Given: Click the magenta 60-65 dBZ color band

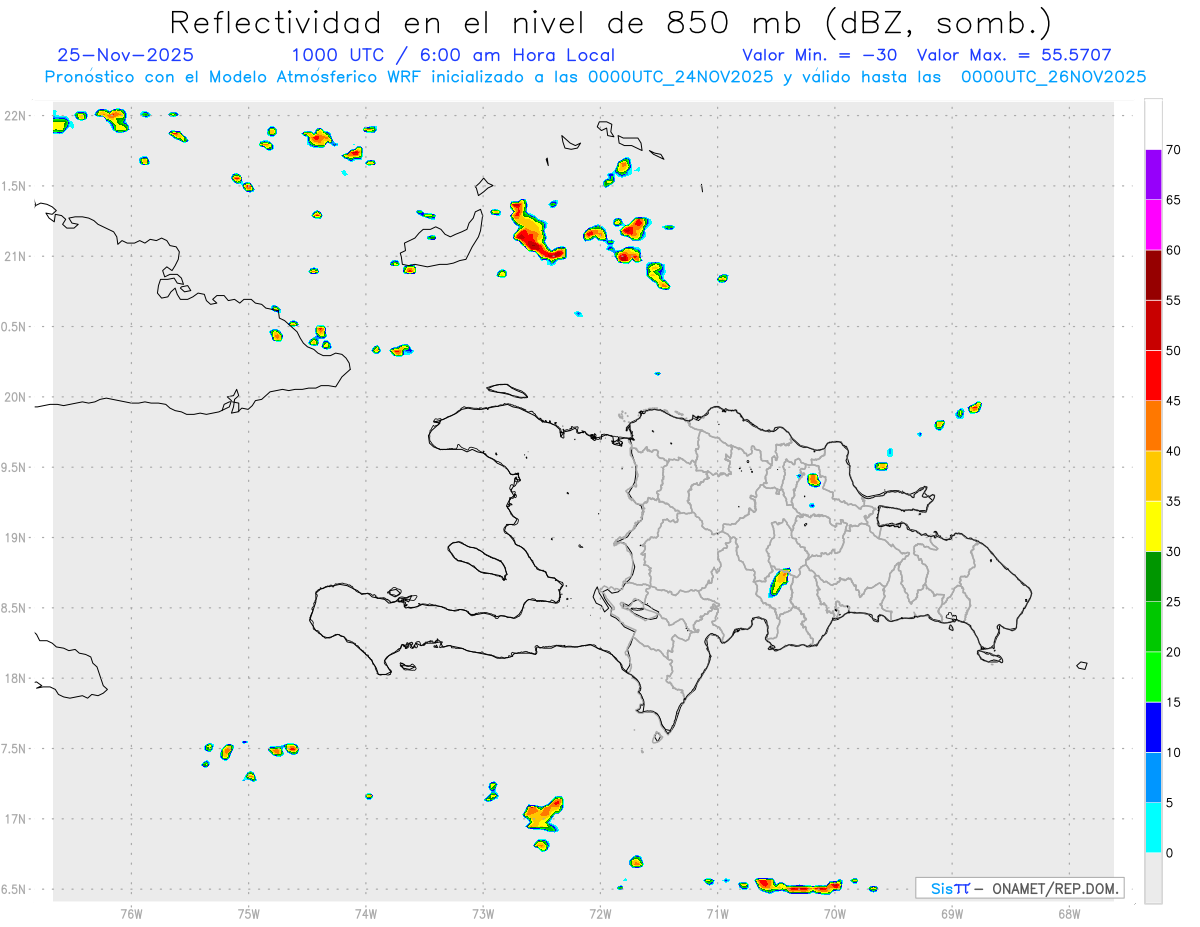Looking at the screenshot, I should (1153, 225).
